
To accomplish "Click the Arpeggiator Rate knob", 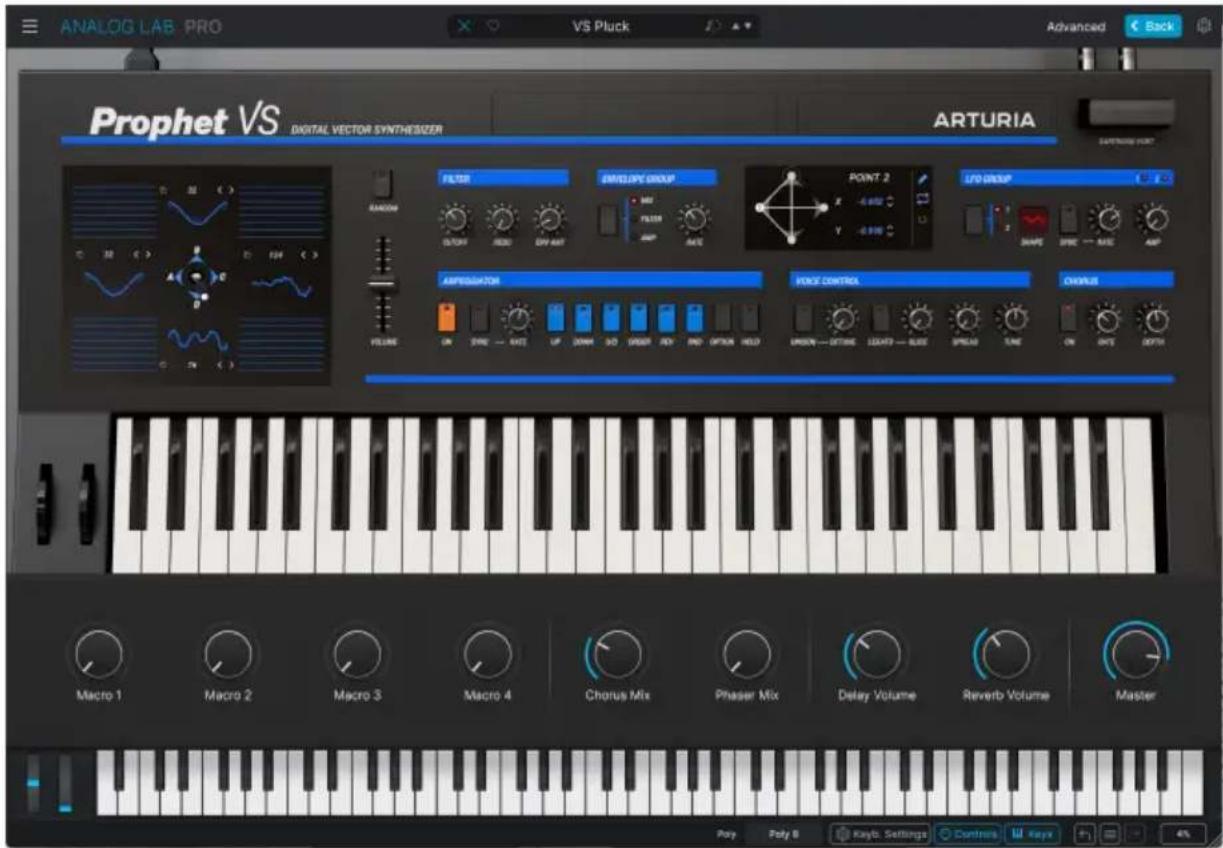I will pos(518,318).
